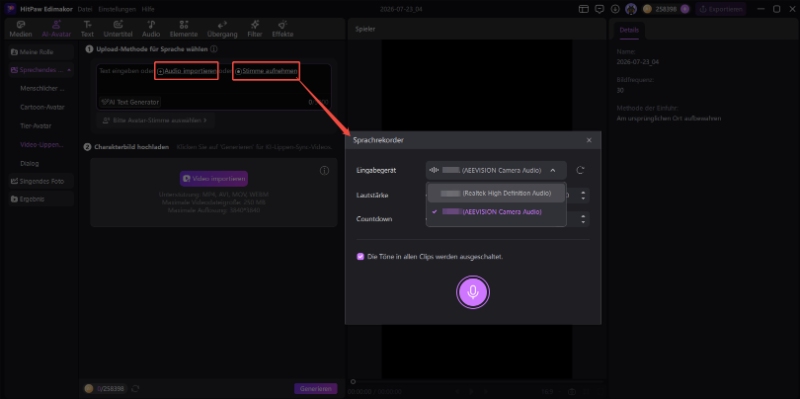Open the Medien tab

tap(21, 29)
